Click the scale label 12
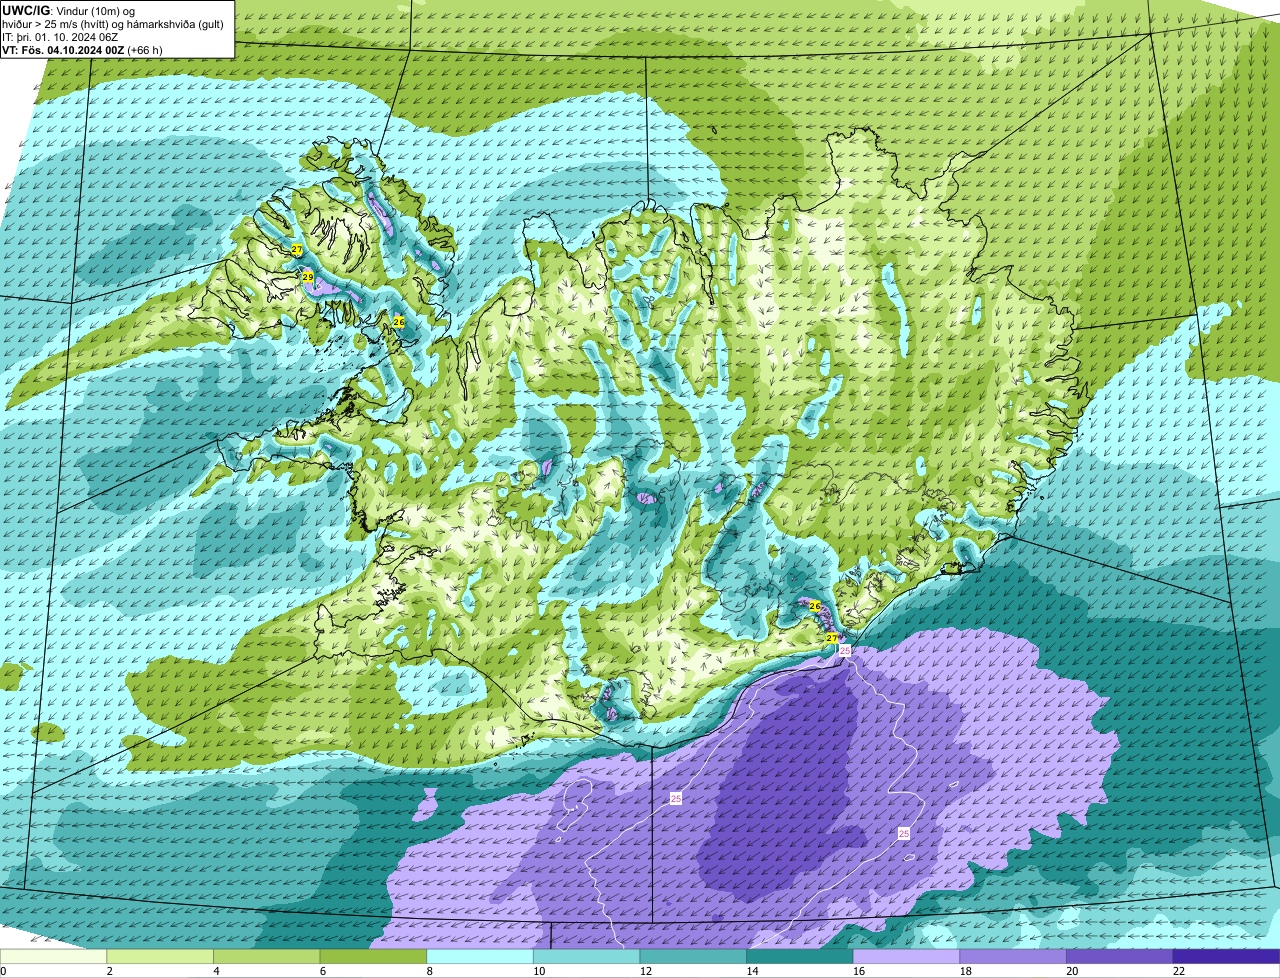Screen dimensions: 1280x978 coord(645,971)
